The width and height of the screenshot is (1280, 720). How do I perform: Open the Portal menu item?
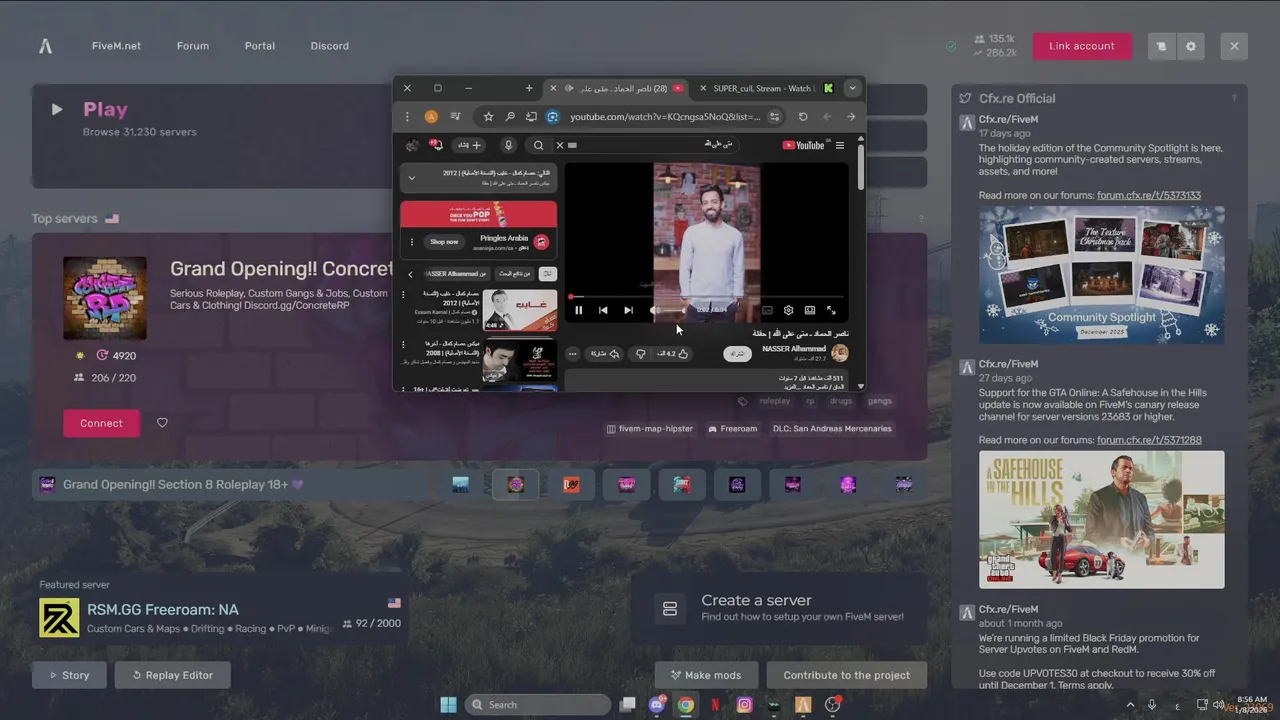pyautogui.click(x=260, y=46)
